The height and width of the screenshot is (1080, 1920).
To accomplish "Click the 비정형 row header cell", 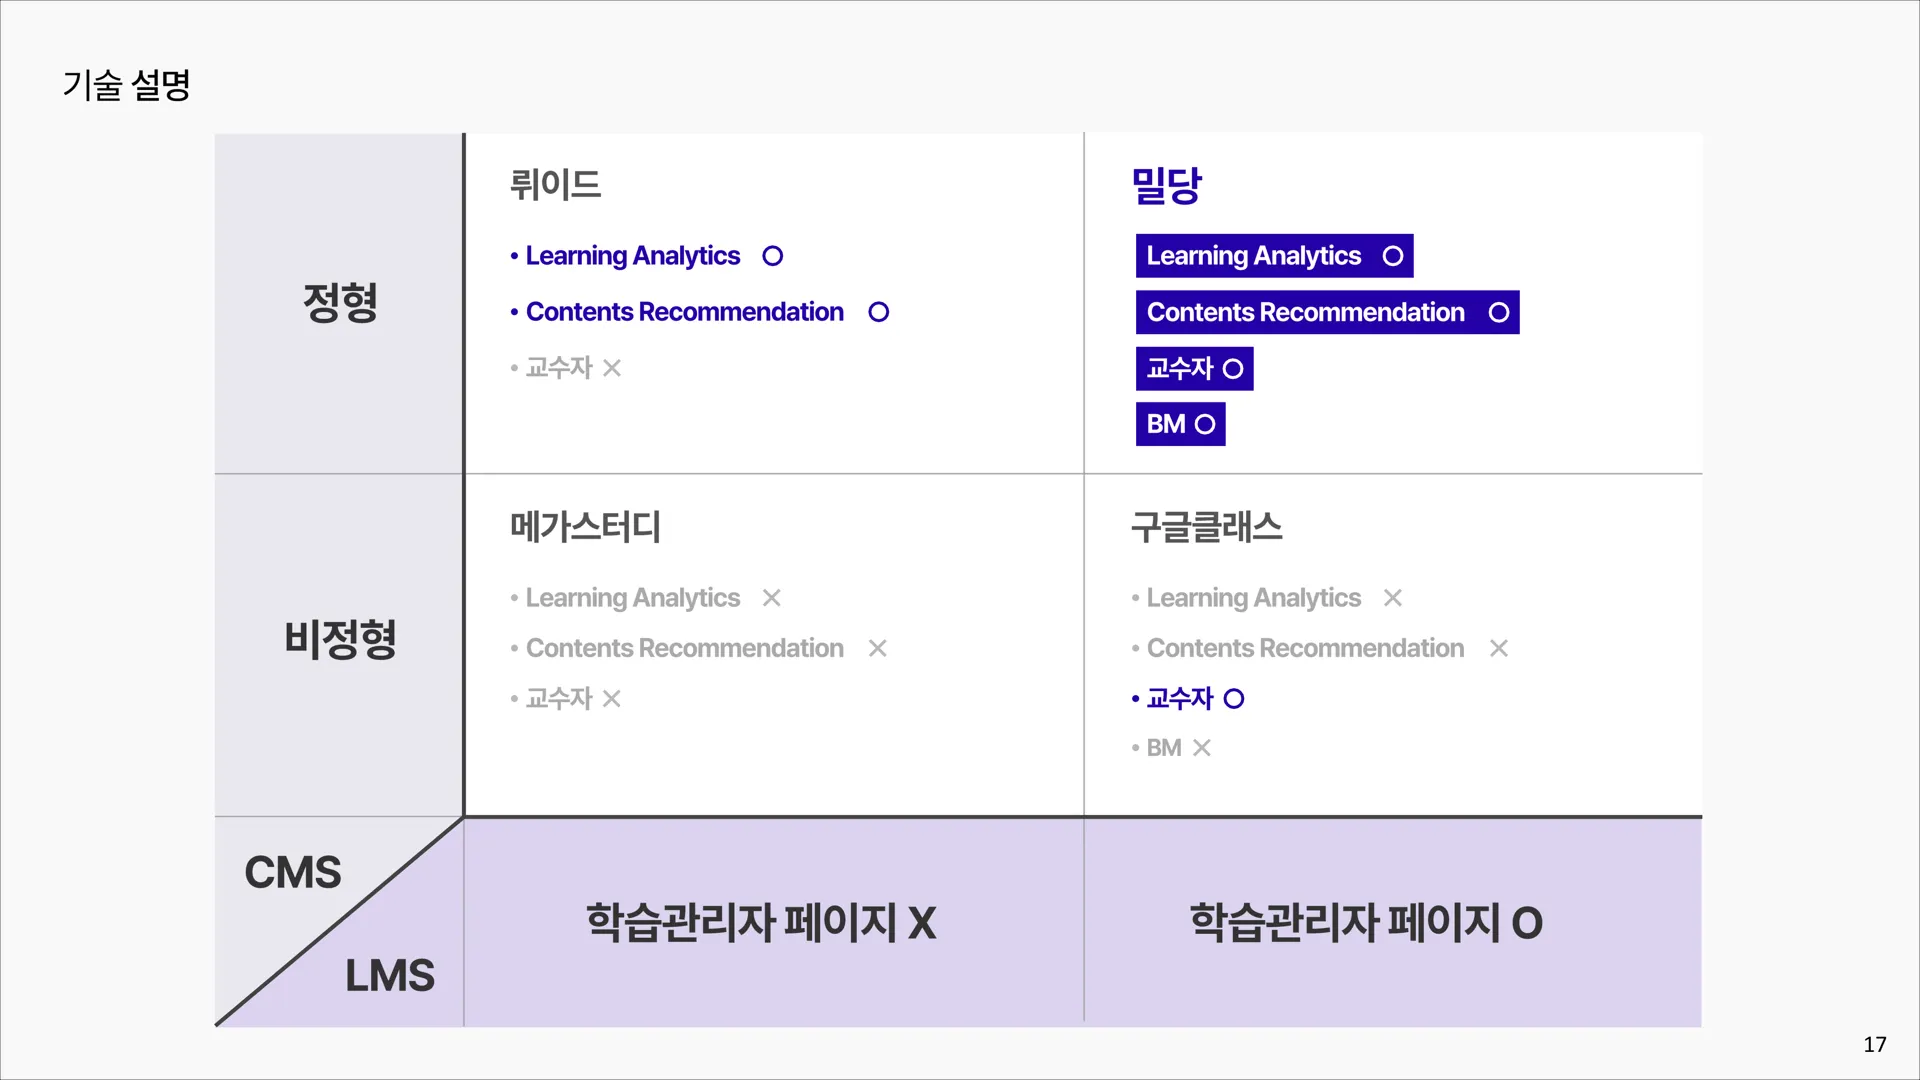I will tap(339, 640).
